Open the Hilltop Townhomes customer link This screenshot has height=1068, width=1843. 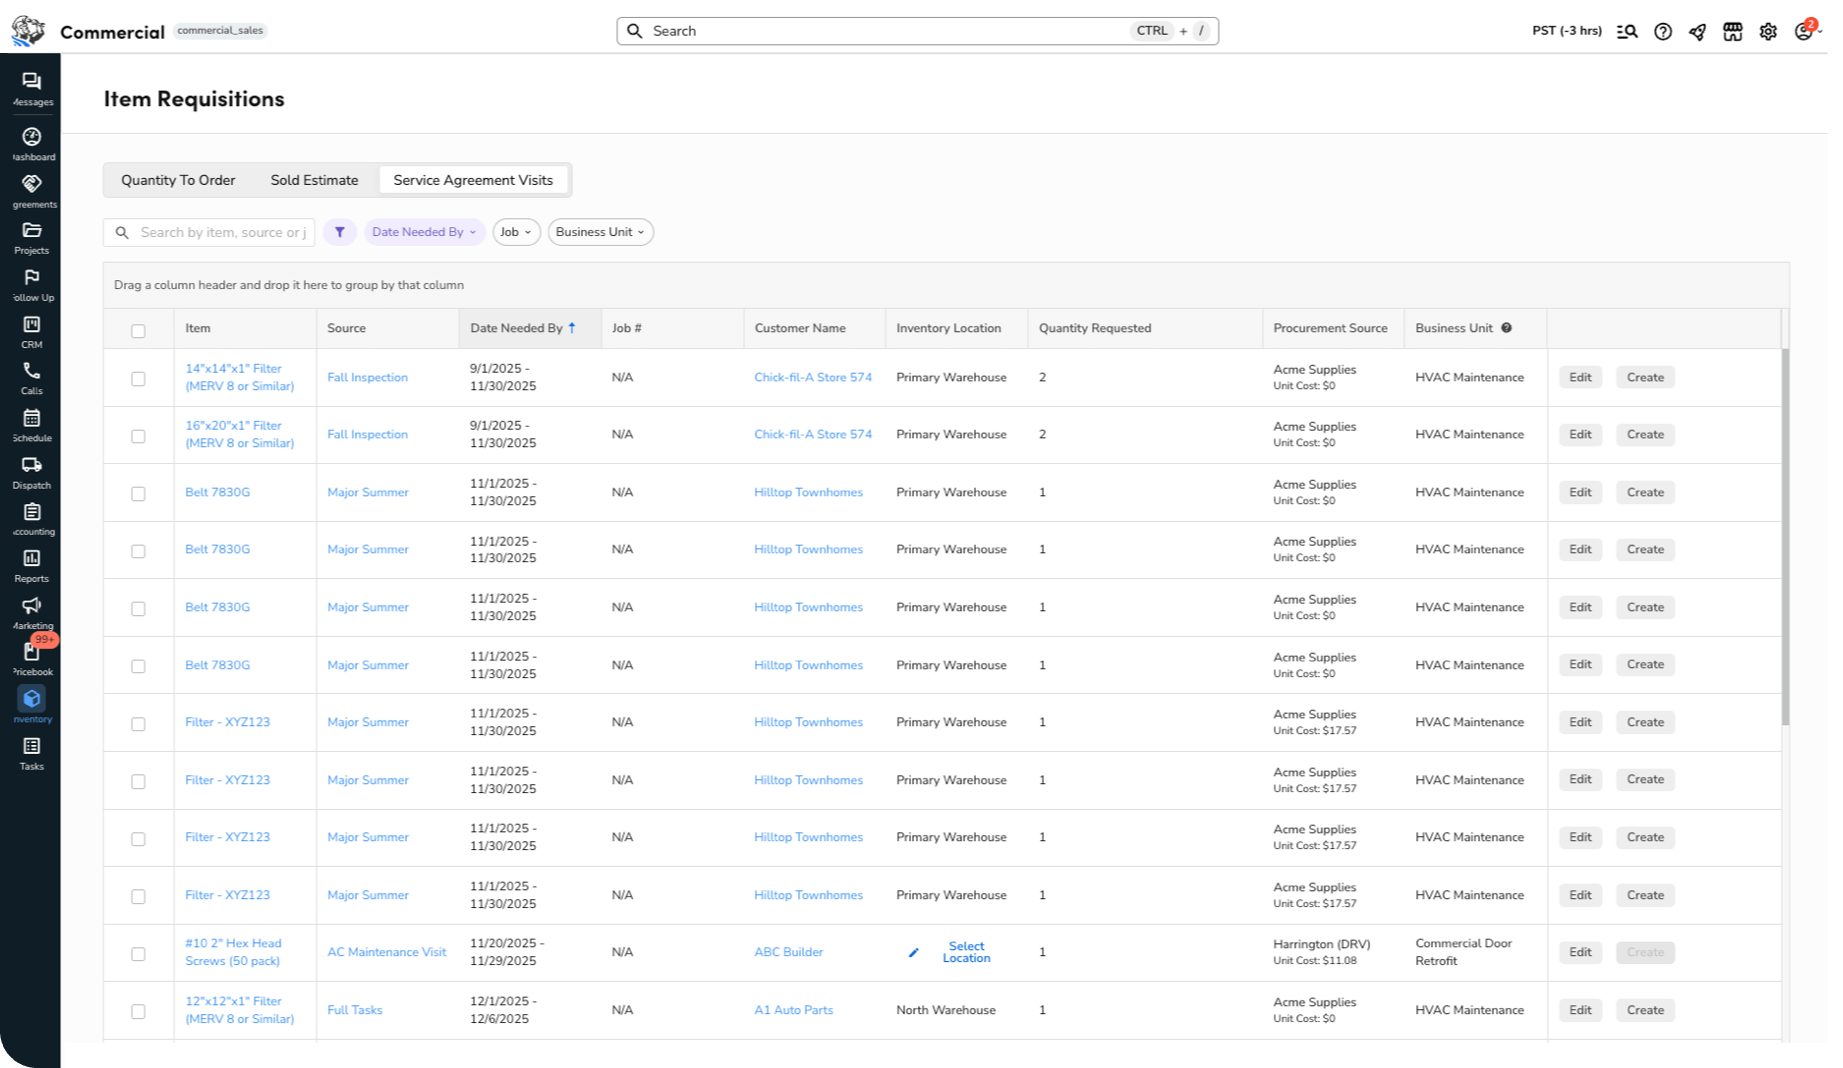808,492
